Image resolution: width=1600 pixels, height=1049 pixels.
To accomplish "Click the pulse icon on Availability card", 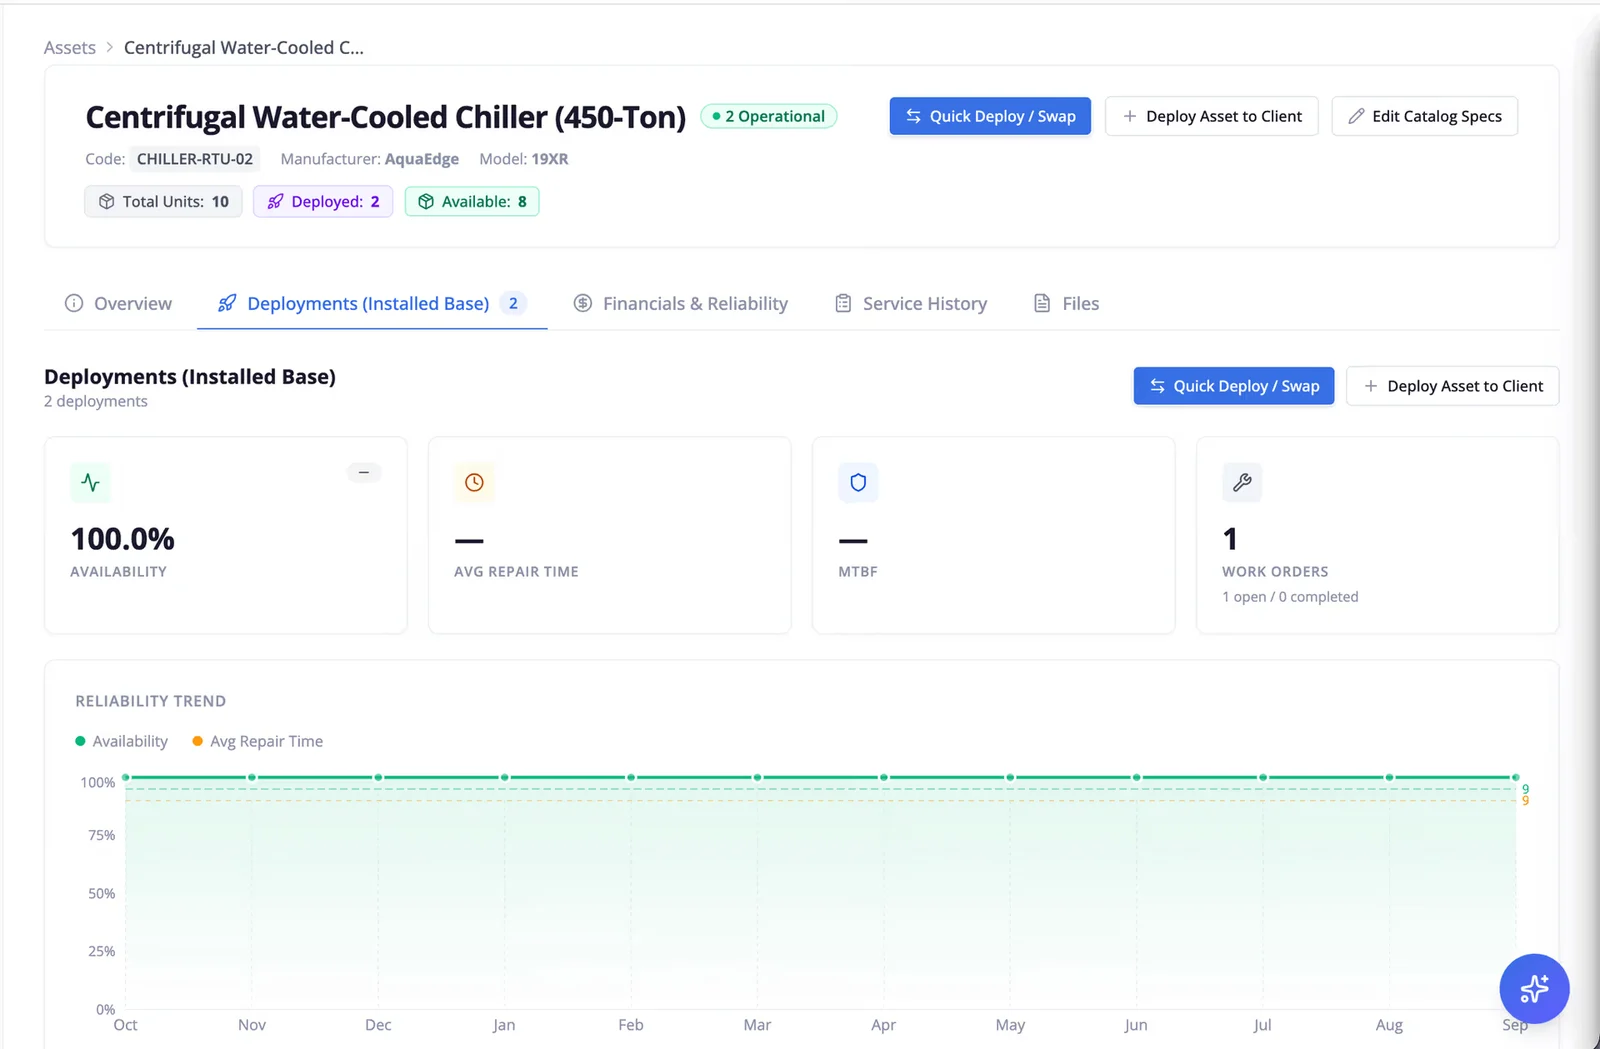I will [x=90, y=482].
